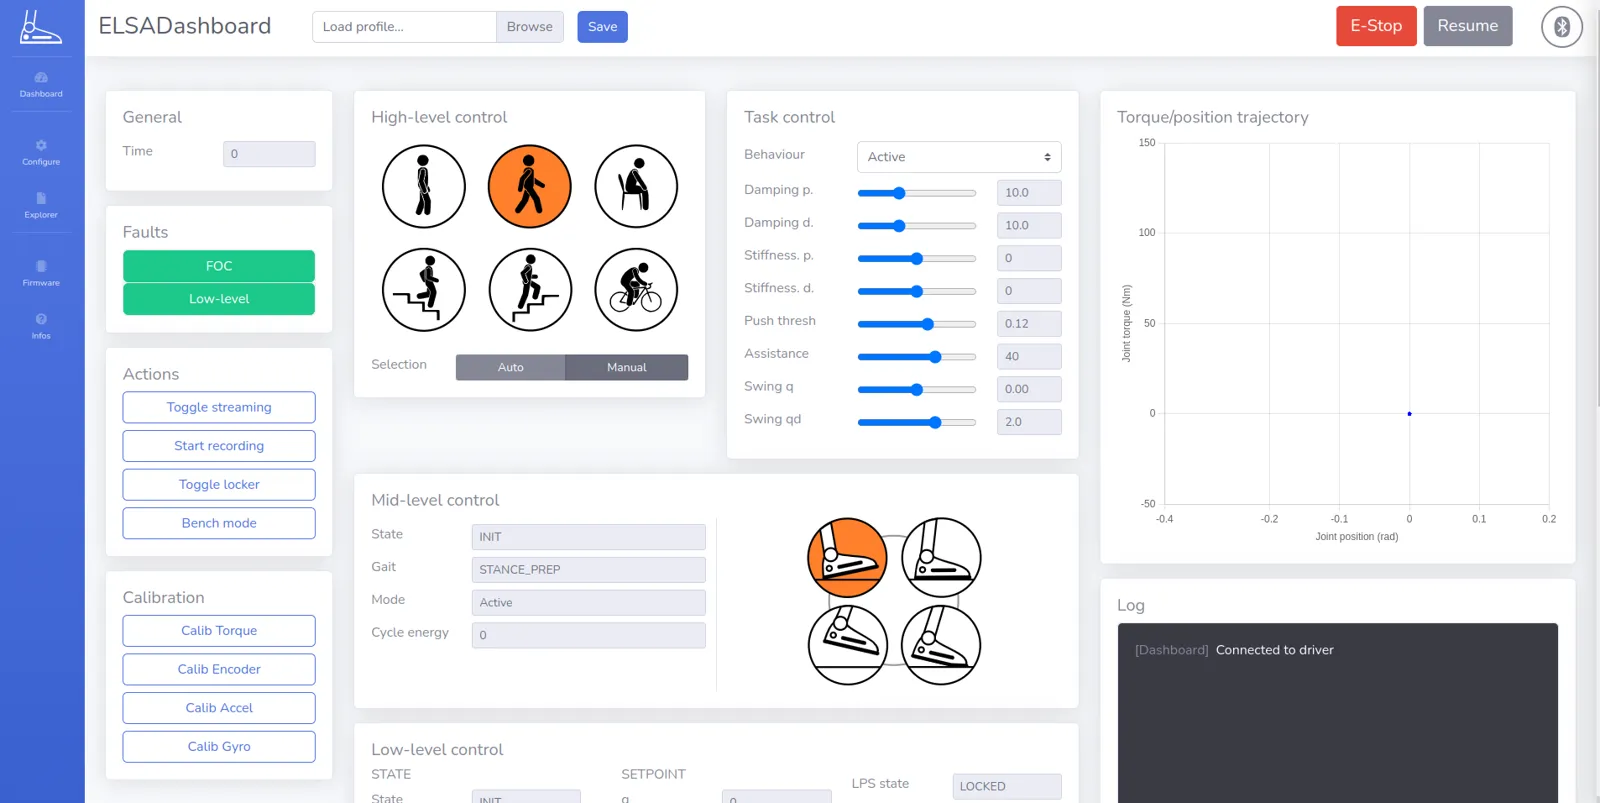This screenshot has width=1600, height=803.
Task: Click the ELSA boot logo icon
Action: point(41,27)
